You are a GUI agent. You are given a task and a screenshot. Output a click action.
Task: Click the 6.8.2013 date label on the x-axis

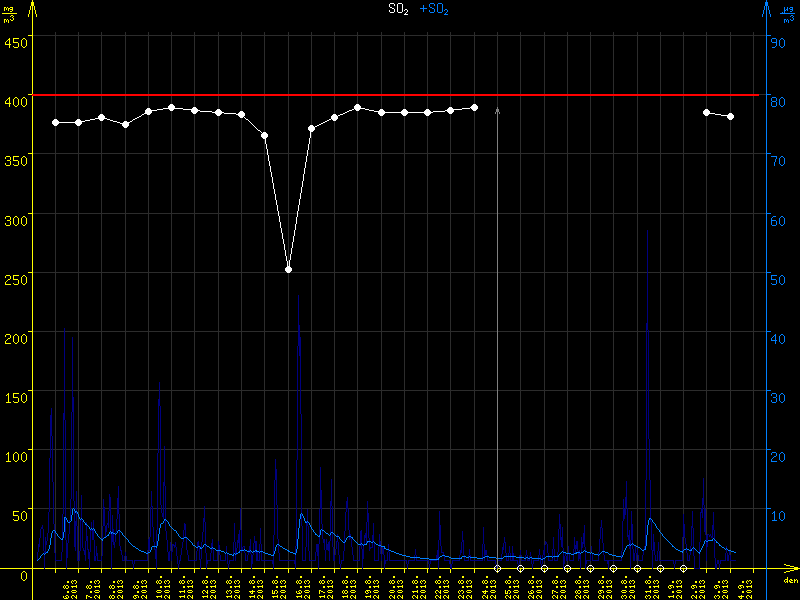(70, 585)
